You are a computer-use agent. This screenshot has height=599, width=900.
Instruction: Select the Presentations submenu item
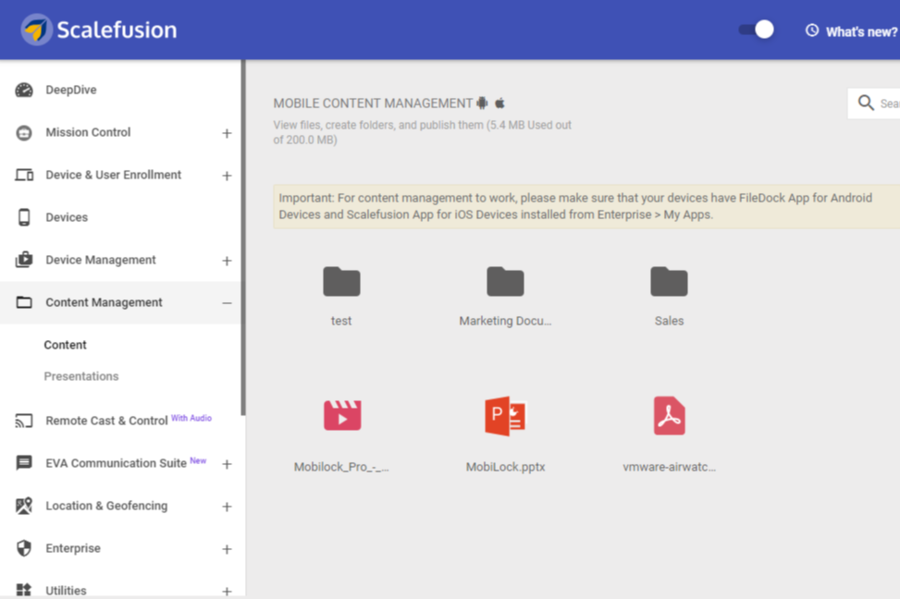(81, 377)
